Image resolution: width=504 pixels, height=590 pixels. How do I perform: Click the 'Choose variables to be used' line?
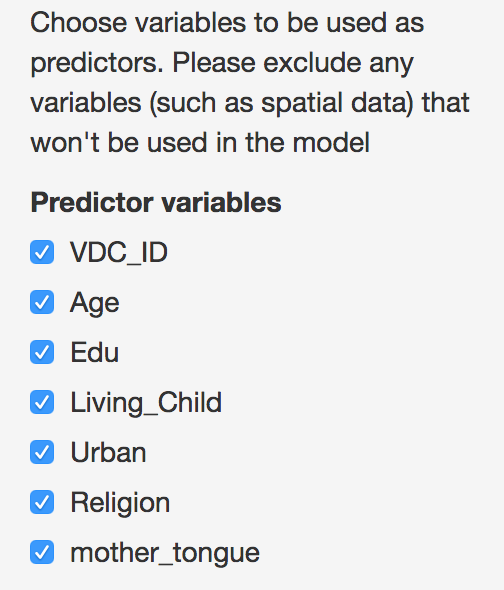pyautogui.click(x=227, y=23)
